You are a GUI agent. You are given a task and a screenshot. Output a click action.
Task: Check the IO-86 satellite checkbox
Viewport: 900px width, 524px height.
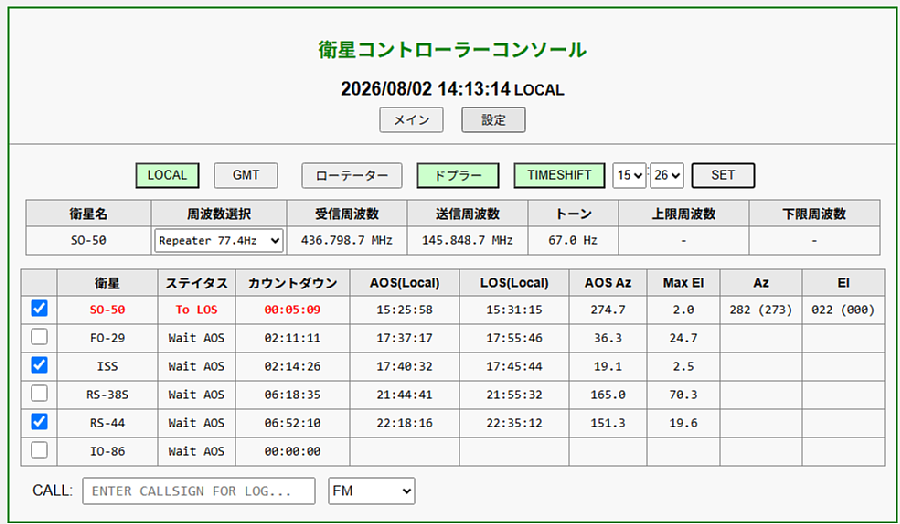(x=39, y=451)
